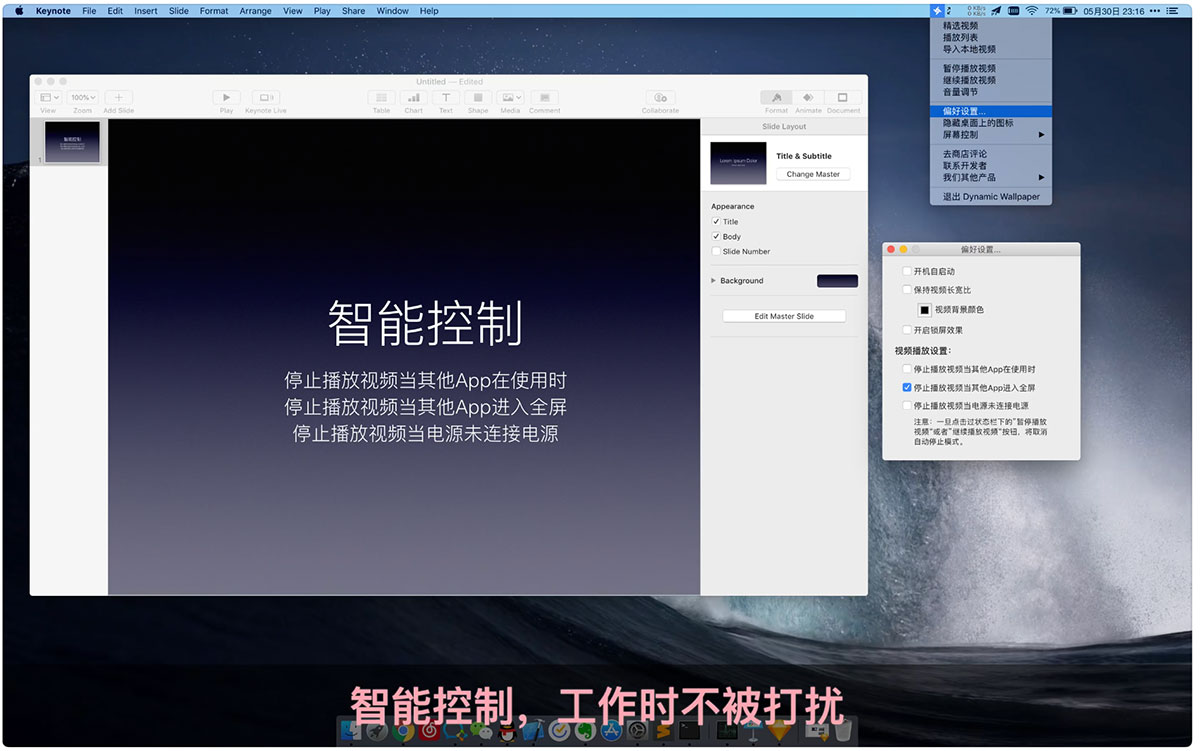The width and height of the screenshot is (1200, 751).
Task: Select 偏好设置... from the status menu
Action: [x=964, y=111]
